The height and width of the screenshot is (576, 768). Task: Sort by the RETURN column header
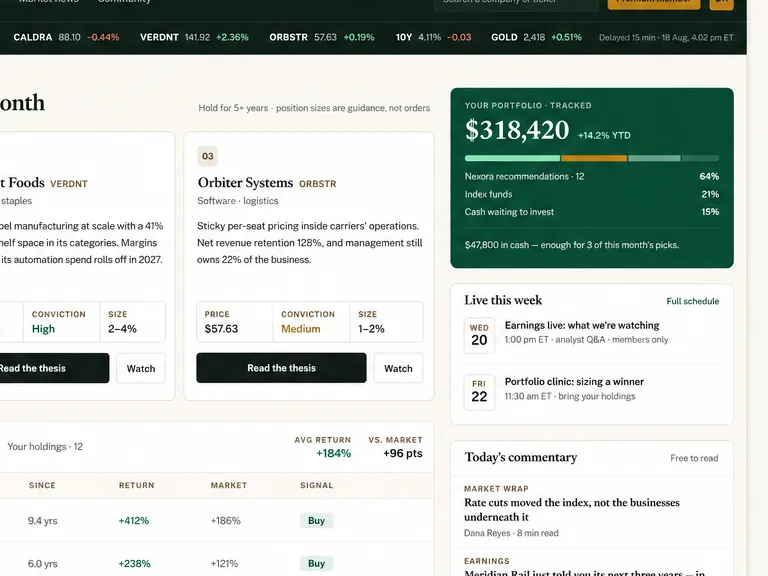point(137,485)
